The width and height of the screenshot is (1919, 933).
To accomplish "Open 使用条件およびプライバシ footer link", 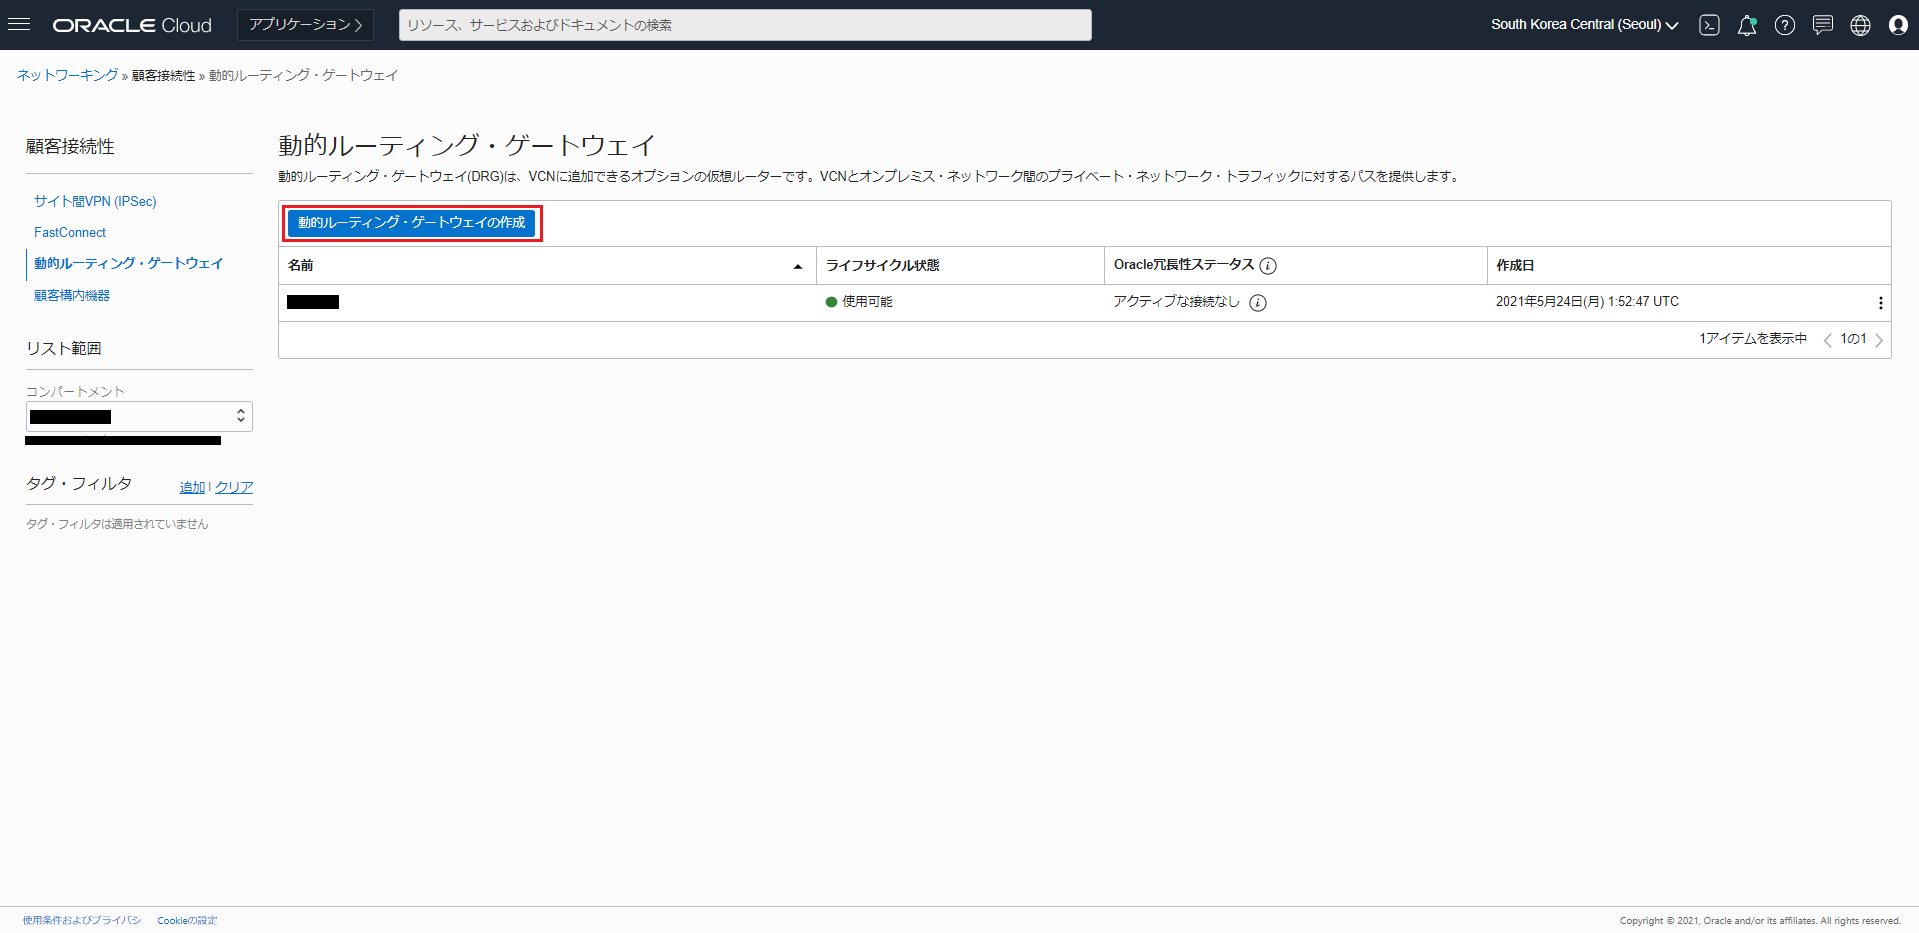I will (82, 920).
